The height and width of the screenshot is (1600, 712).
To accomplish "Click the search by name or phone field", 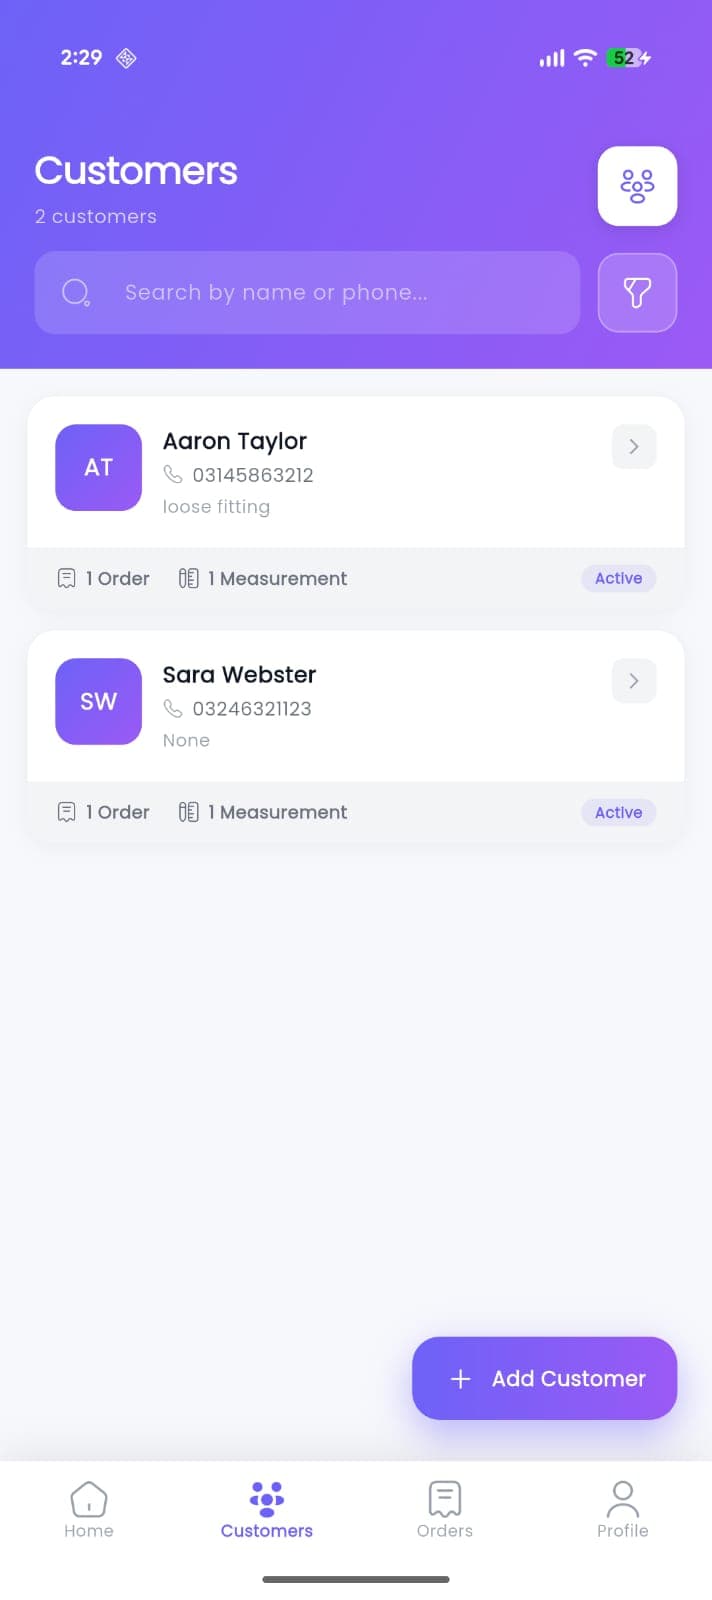I will (x=307, y=292).
